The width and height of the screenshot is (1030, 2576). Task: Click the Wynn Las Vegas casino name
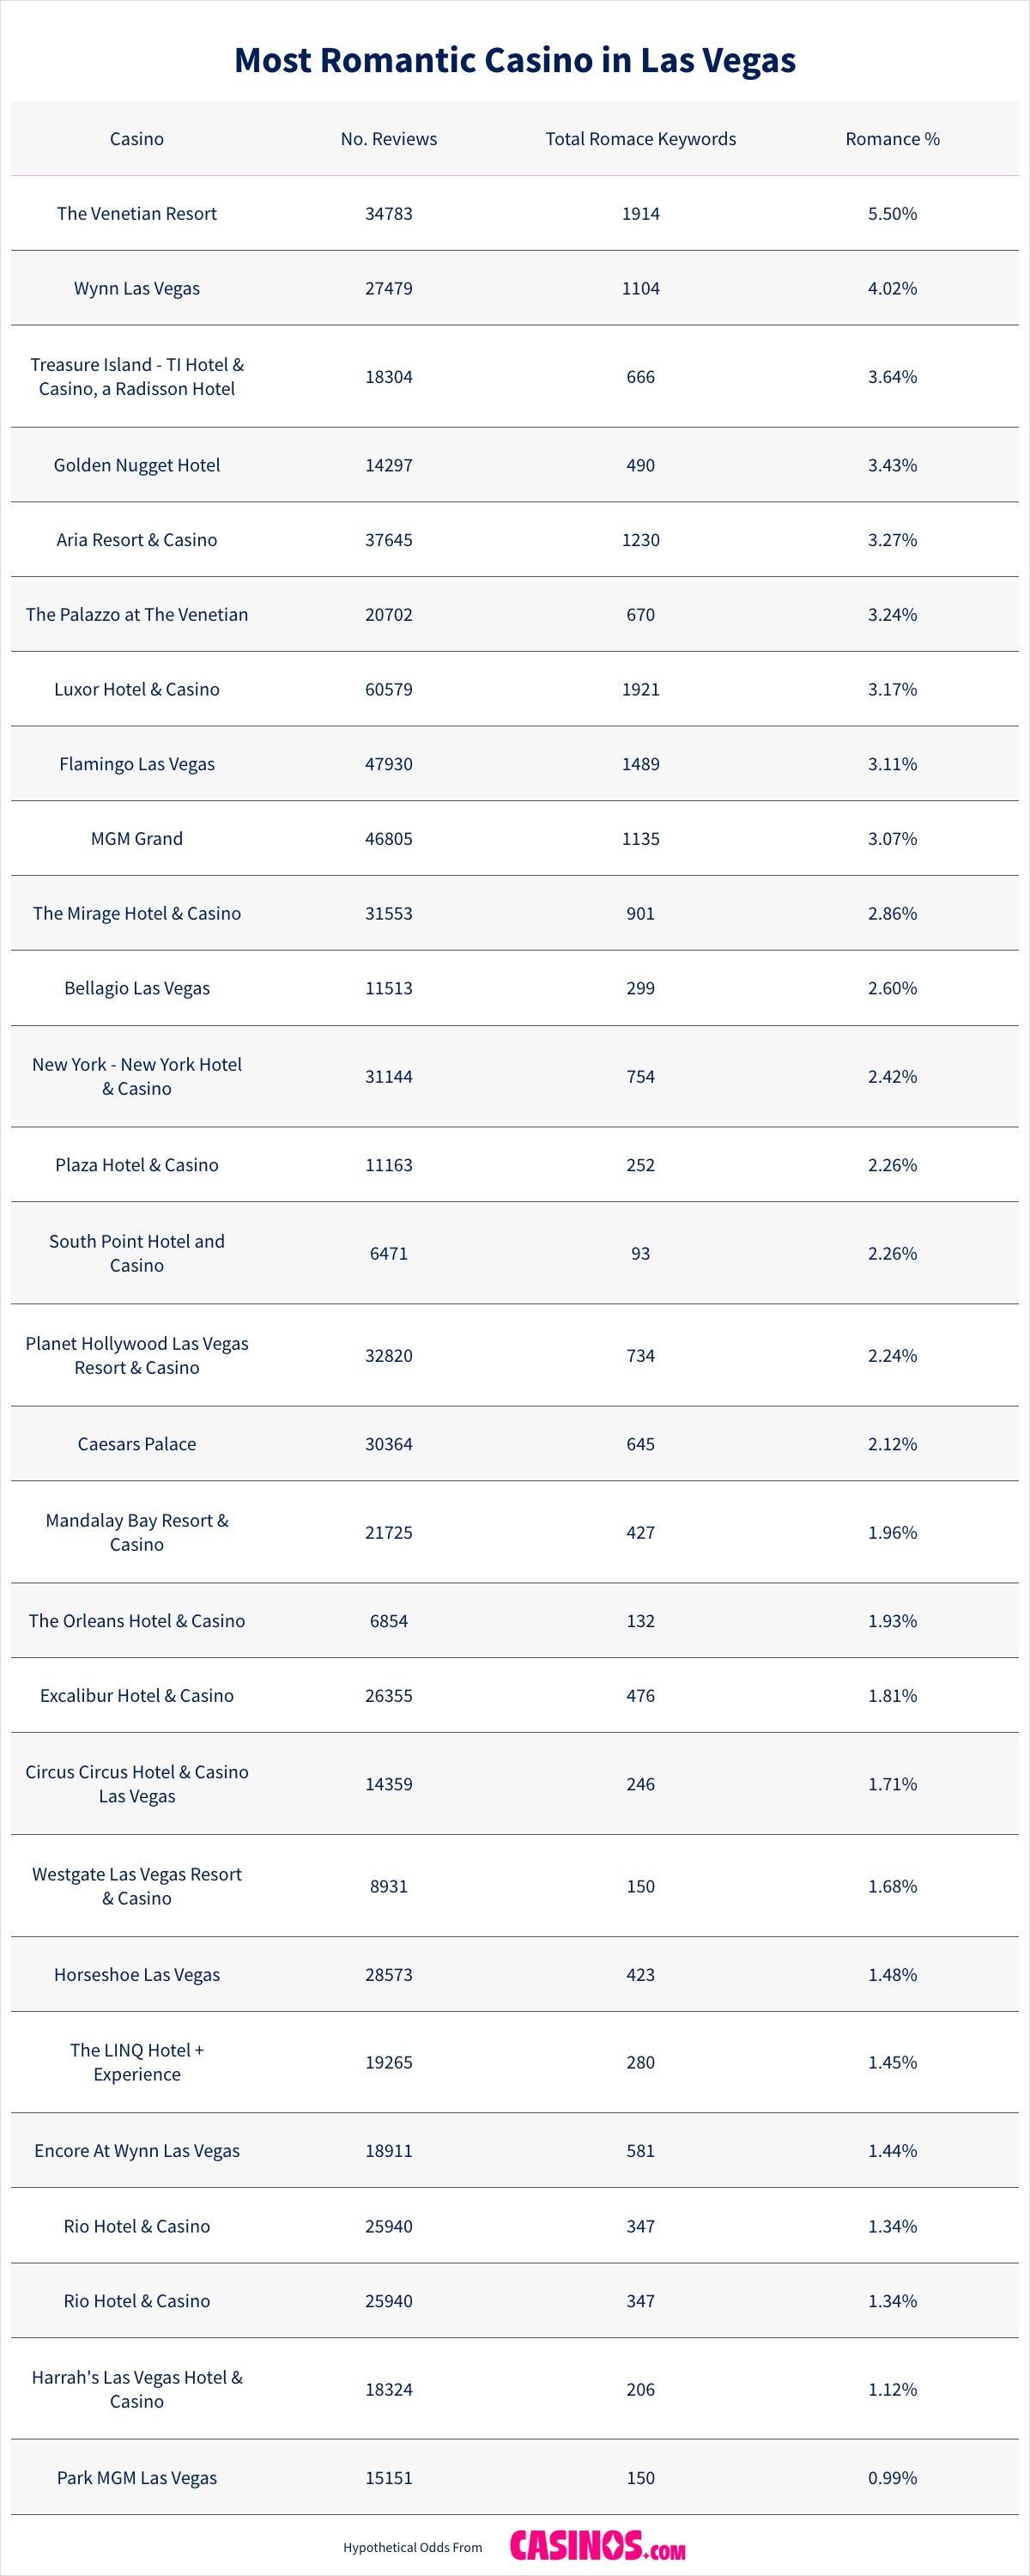137,288
